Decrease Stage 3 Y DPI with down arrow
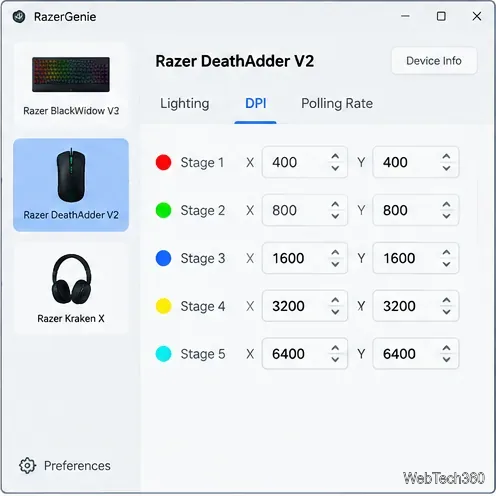This screenshot has width=496, height=496. [x=446, y=264]
